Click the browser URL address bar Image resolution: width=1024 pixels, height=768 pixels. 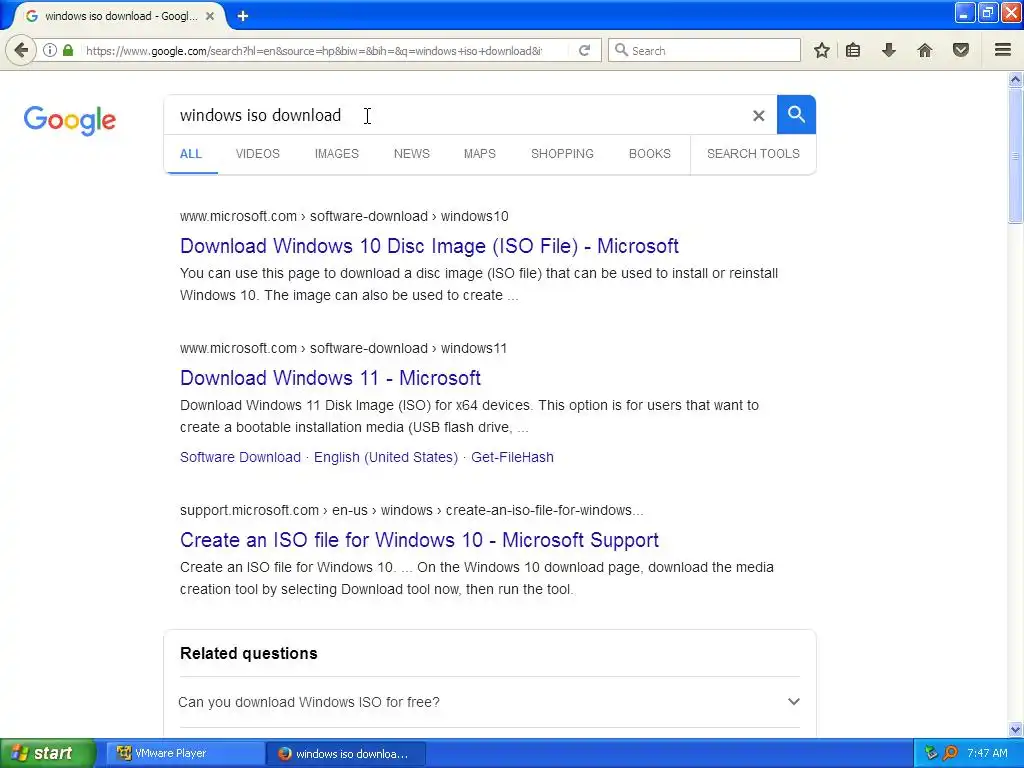pos(313,50)
